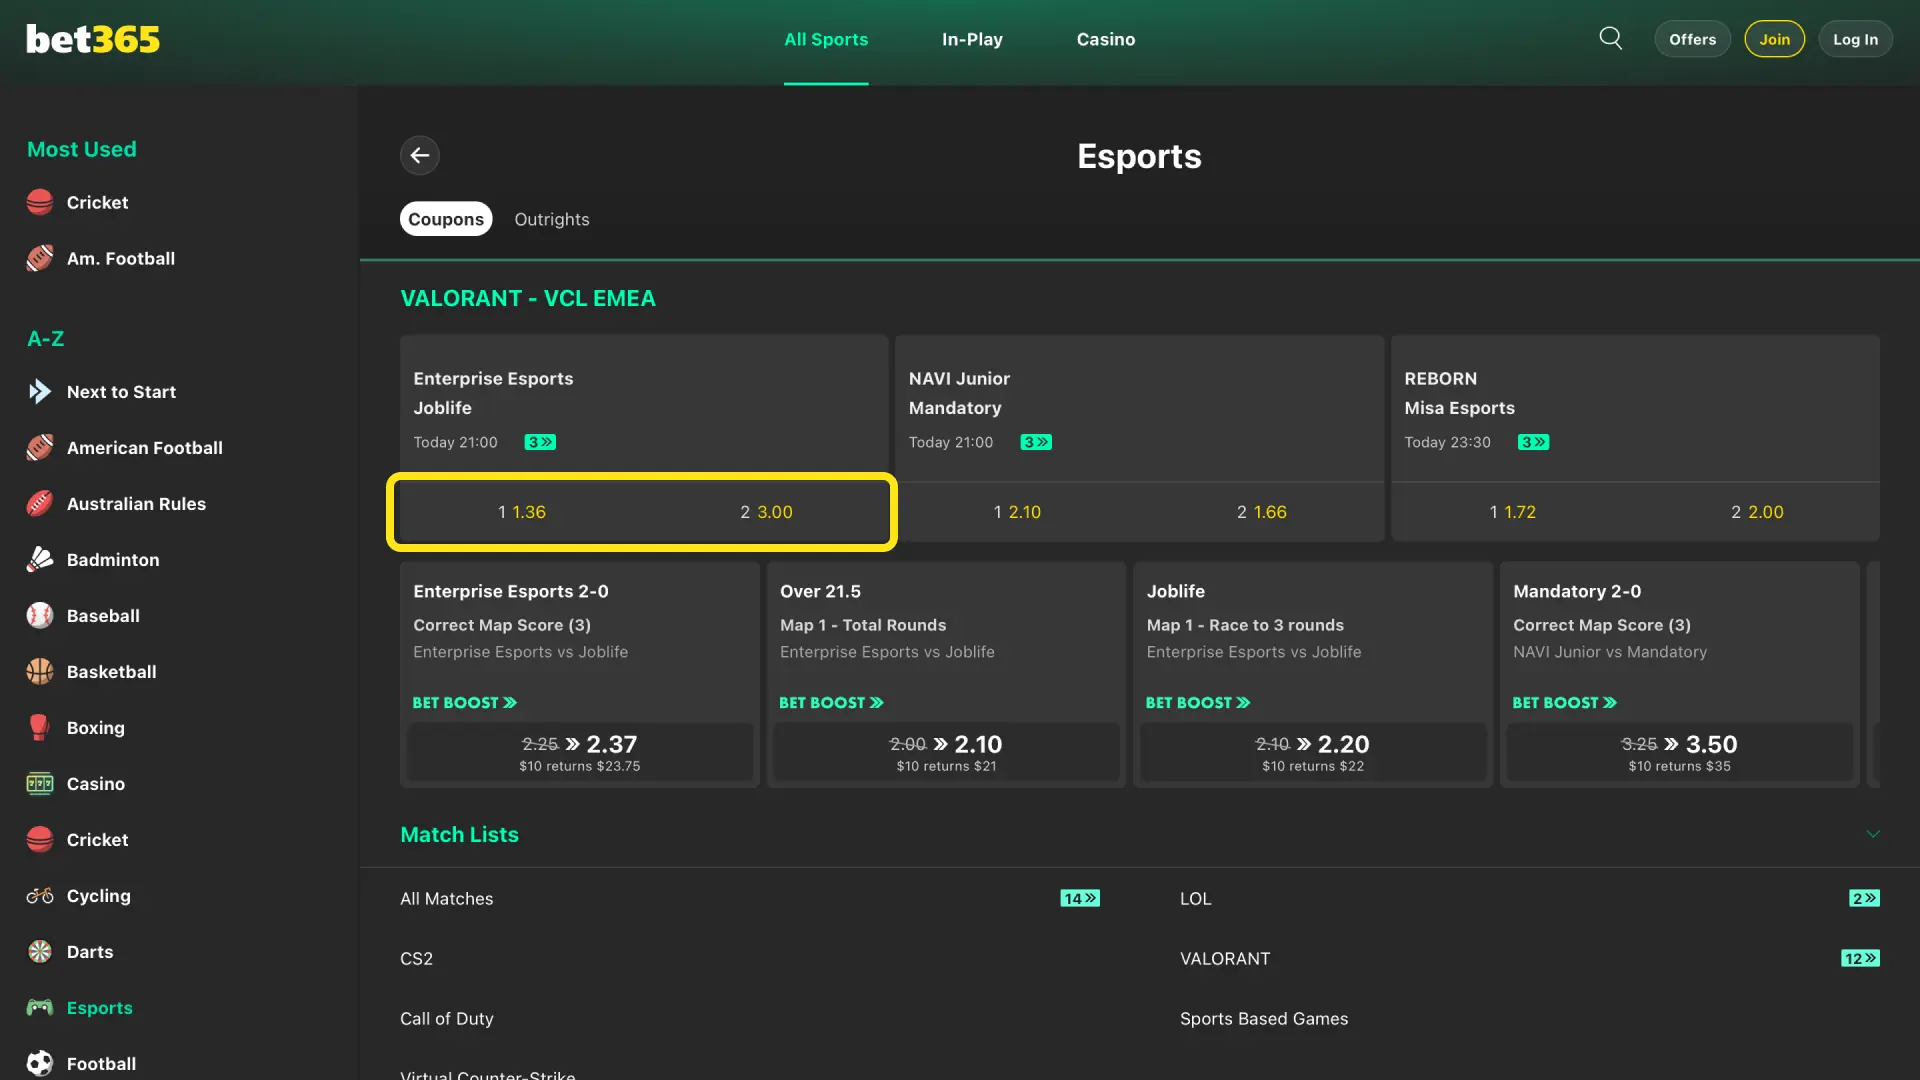Image resolution: width=1920 pixels, height=1080 pixels.
Task: Open markets badge for Enterprise Esports match
Action: [x=540, y=442]
